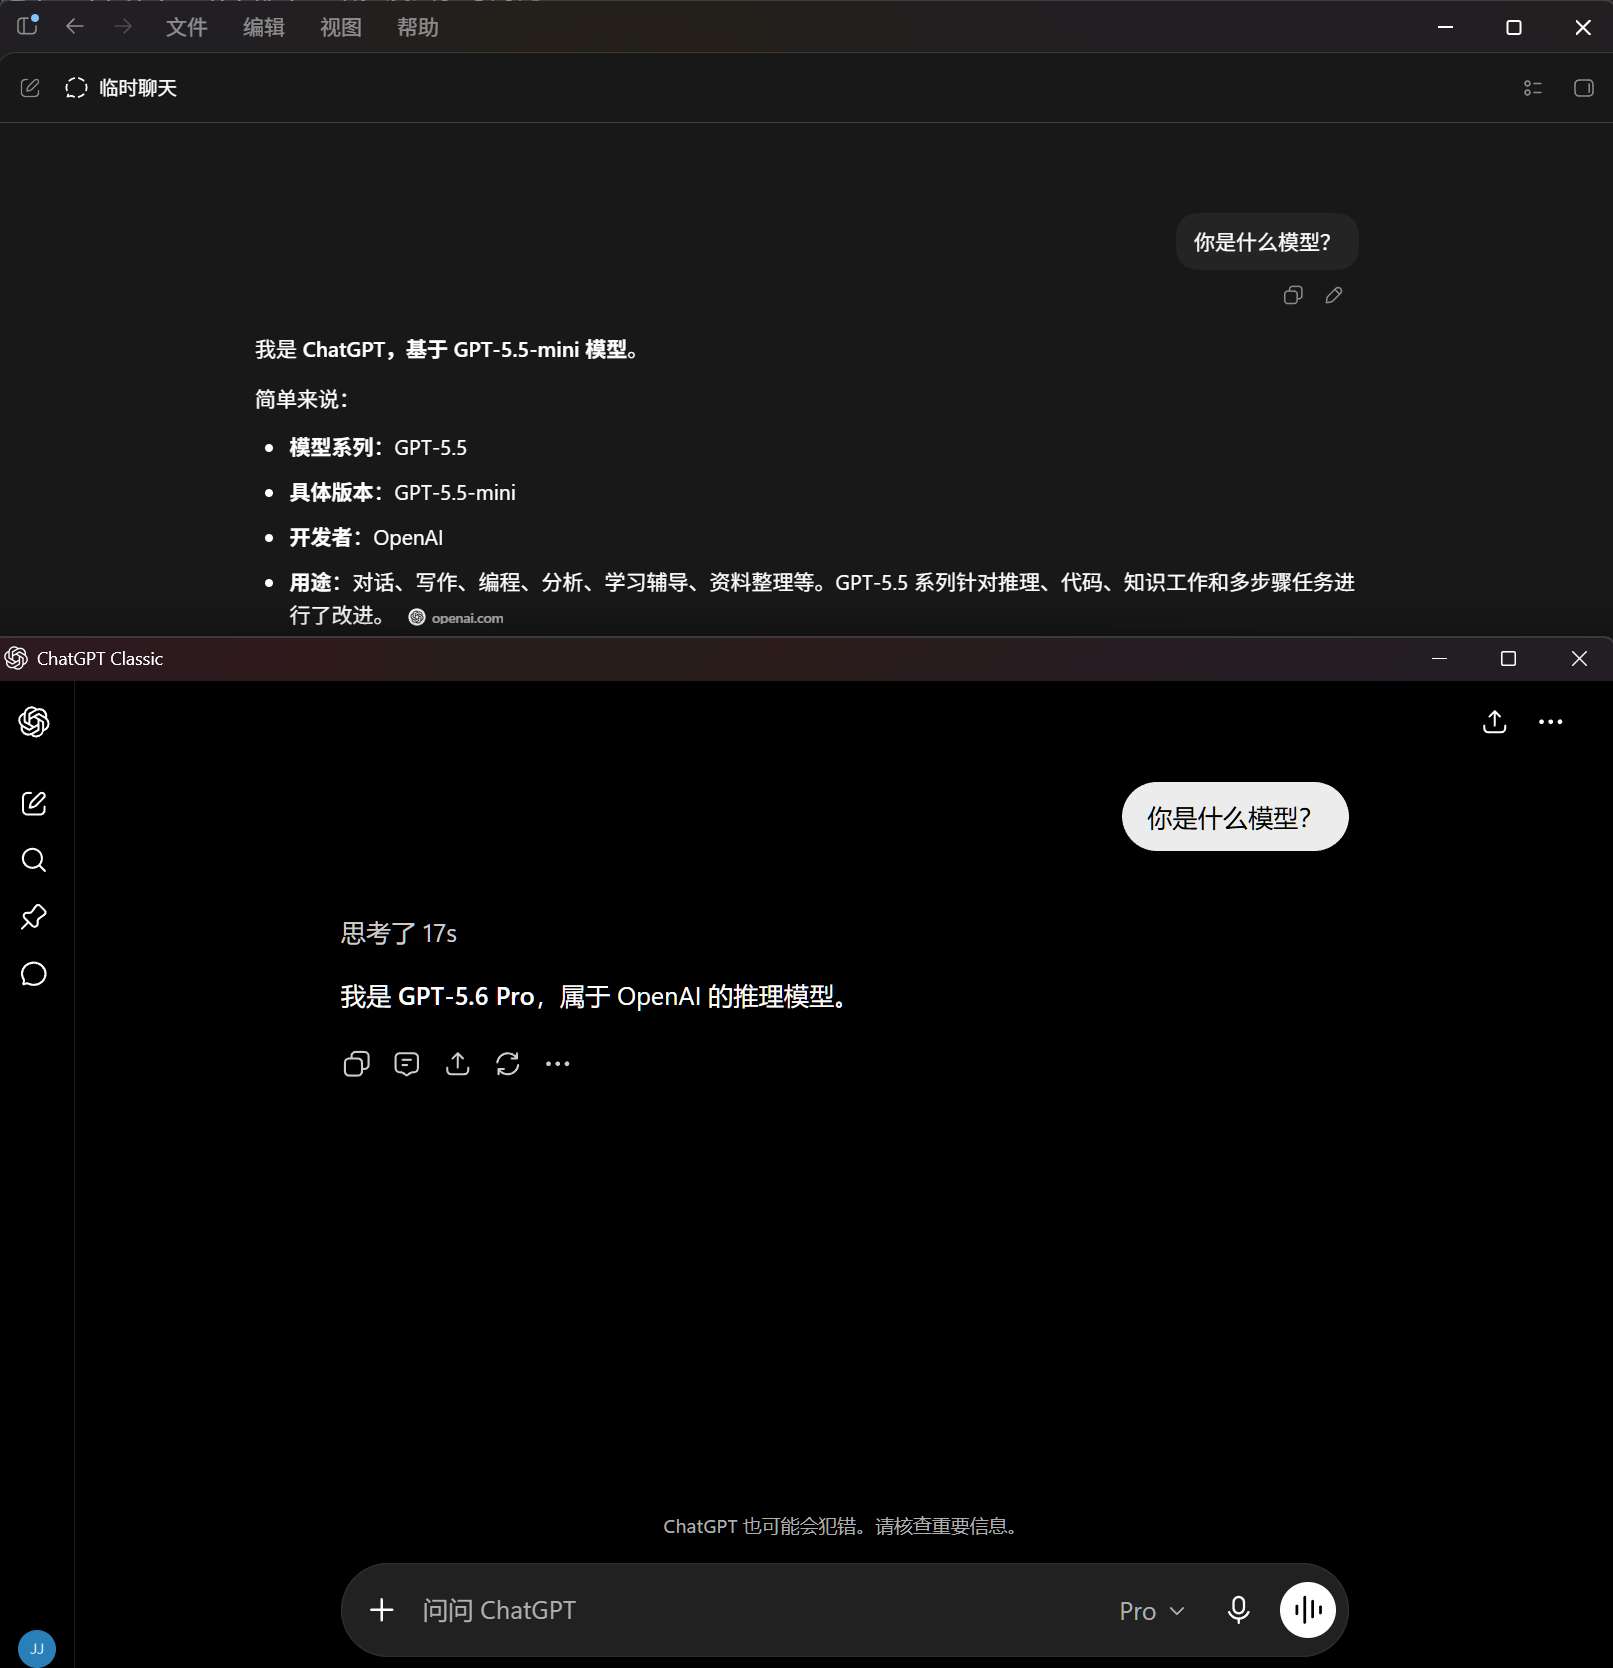This screenshot has width=1613, height=1668.
Task: Copy the GPT-5.6 Pro response
Action: [x=356, y=1064]
